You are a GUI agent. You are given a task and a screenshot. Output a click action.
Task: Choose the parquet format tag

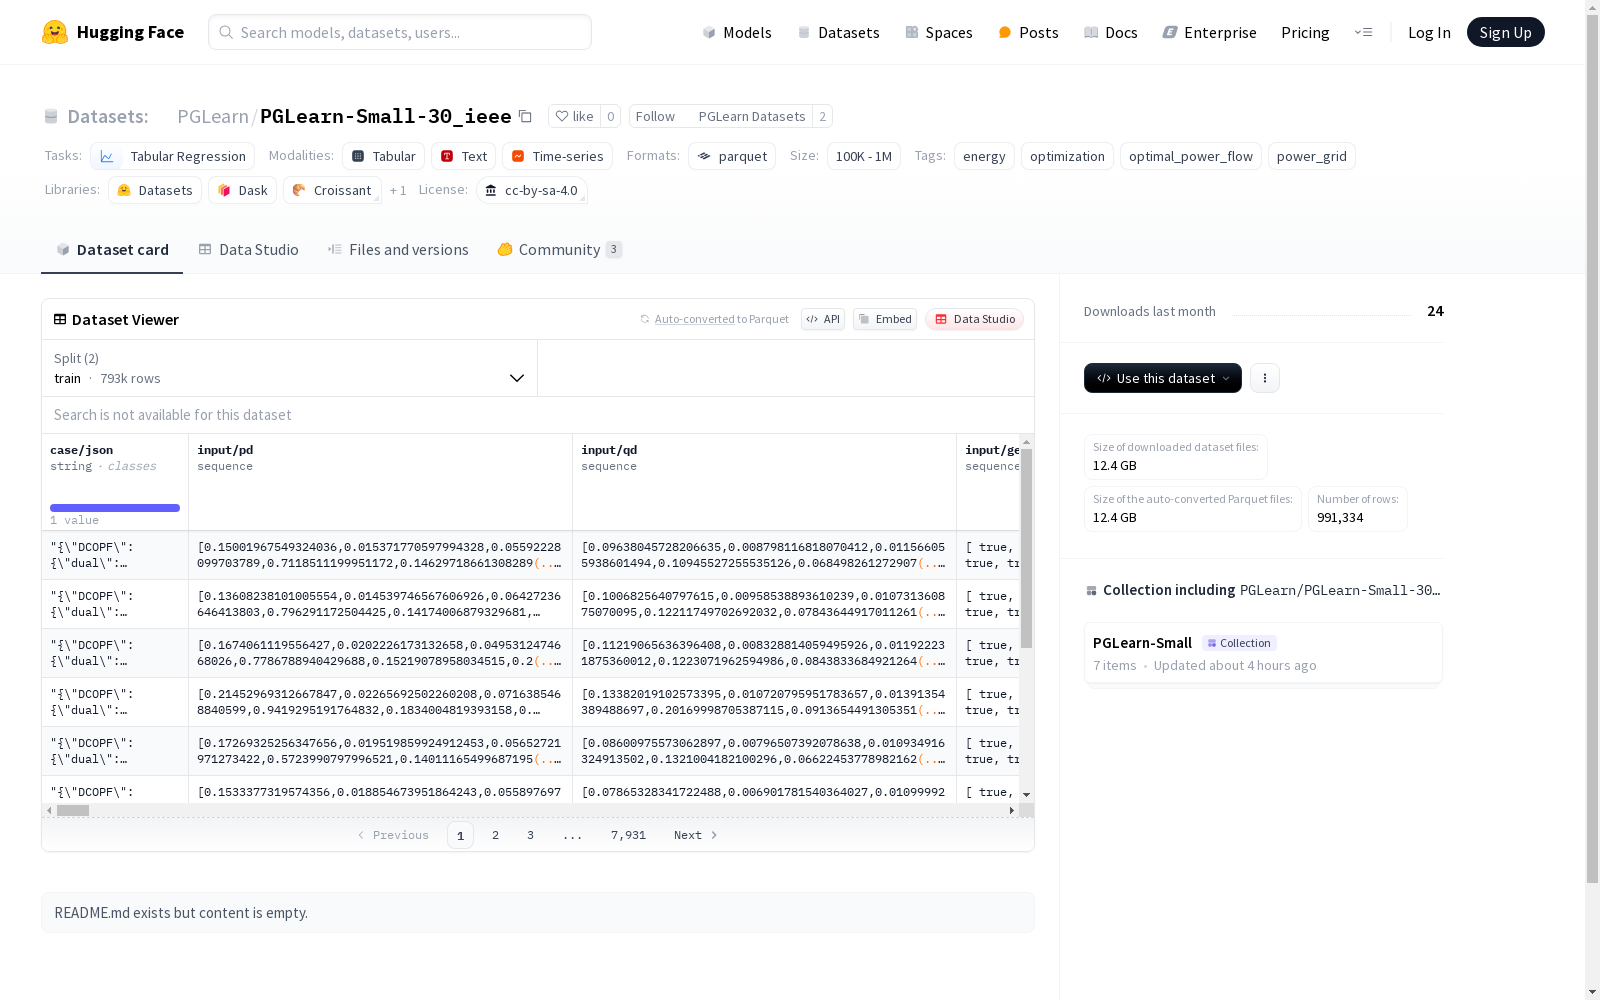[732, 156]
